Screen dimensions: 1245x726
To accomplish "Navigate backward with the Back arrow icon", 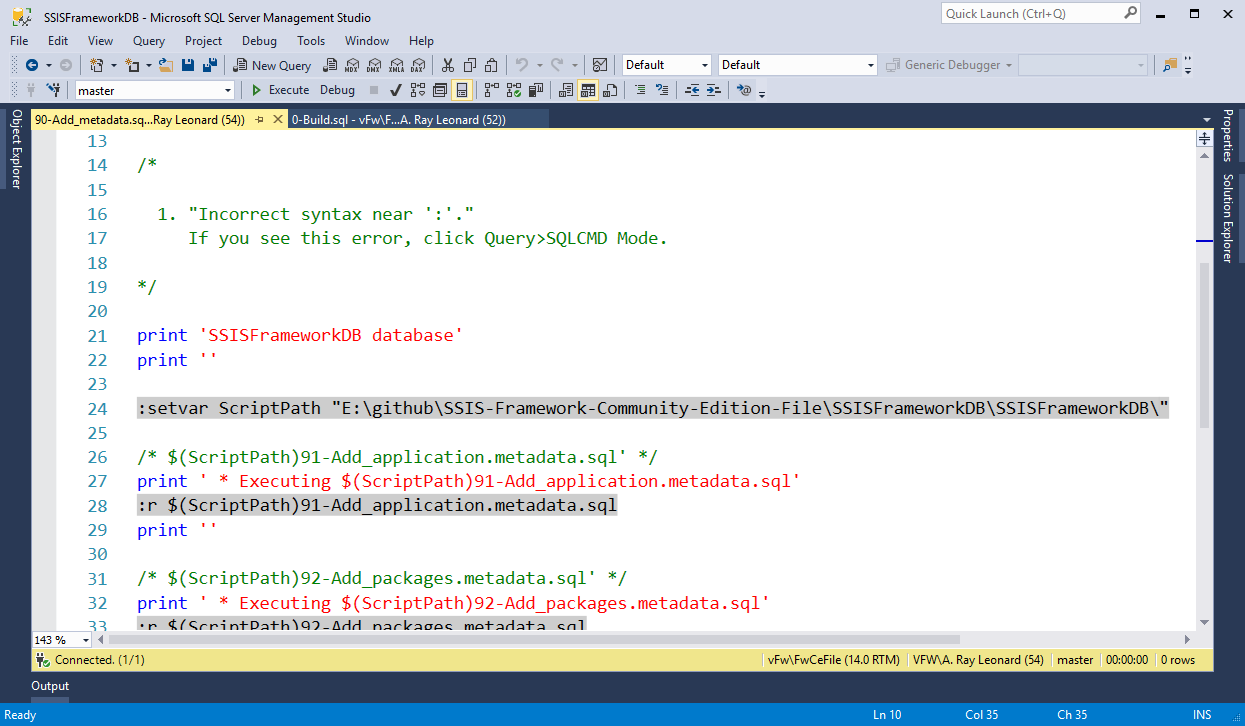I will coord(32,65).
